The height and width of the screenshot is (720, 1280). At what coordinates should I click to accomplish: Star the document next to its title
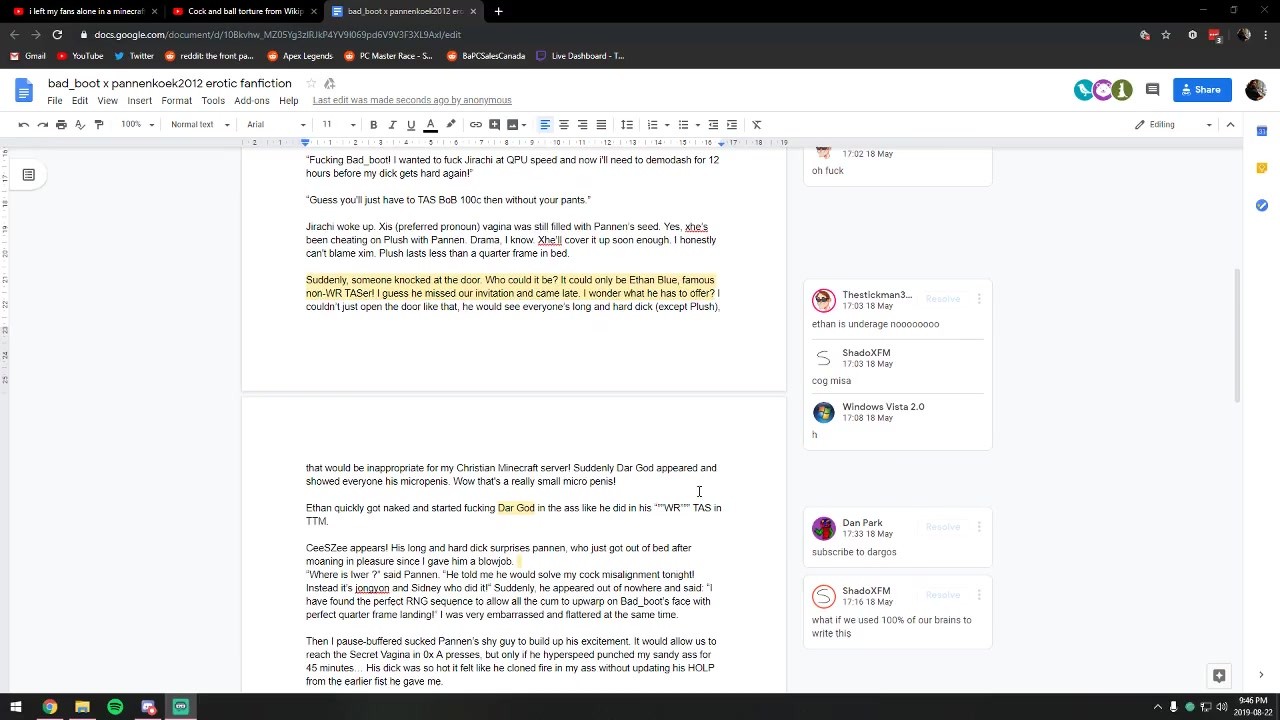point(311,83)
